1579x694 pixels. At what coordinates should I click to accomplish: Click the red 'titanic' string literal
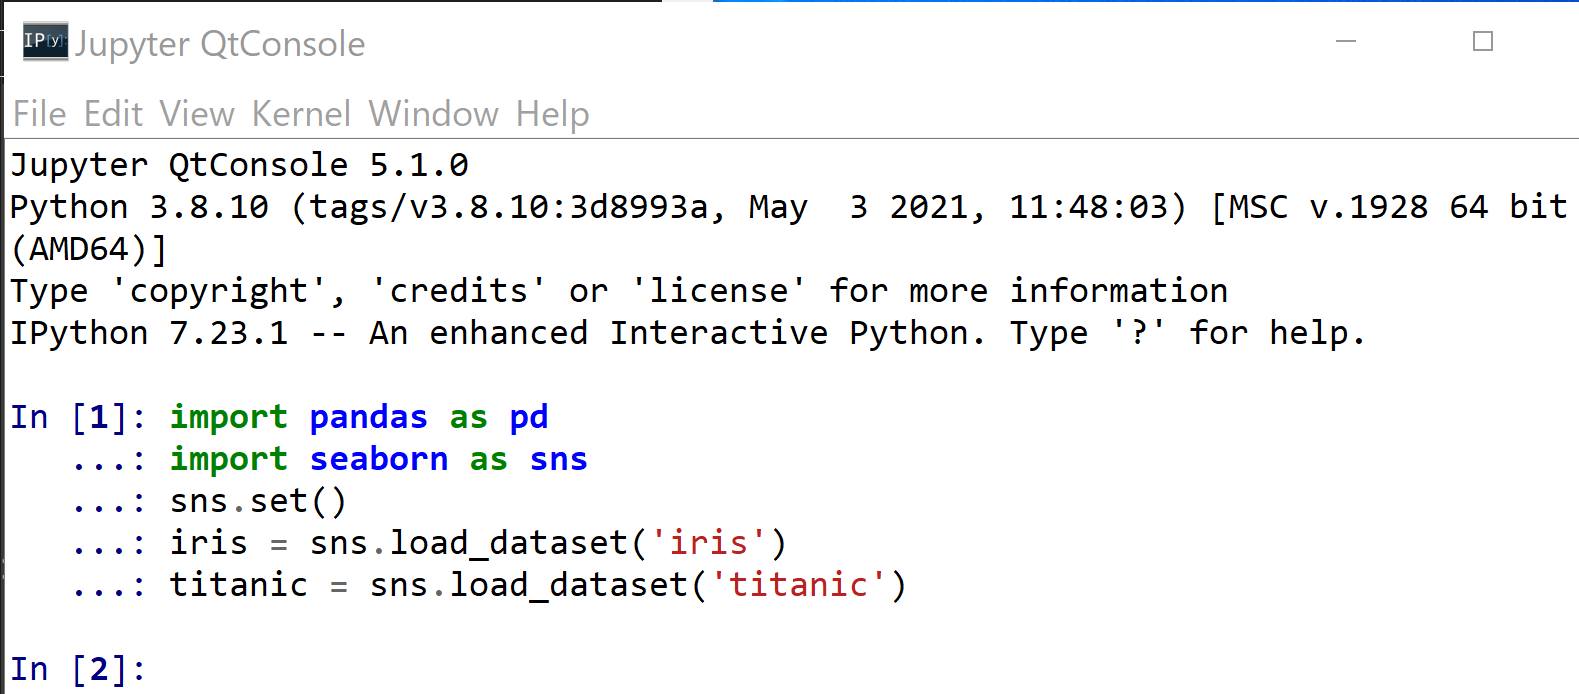pyautogui.click(x=798, y=585)
